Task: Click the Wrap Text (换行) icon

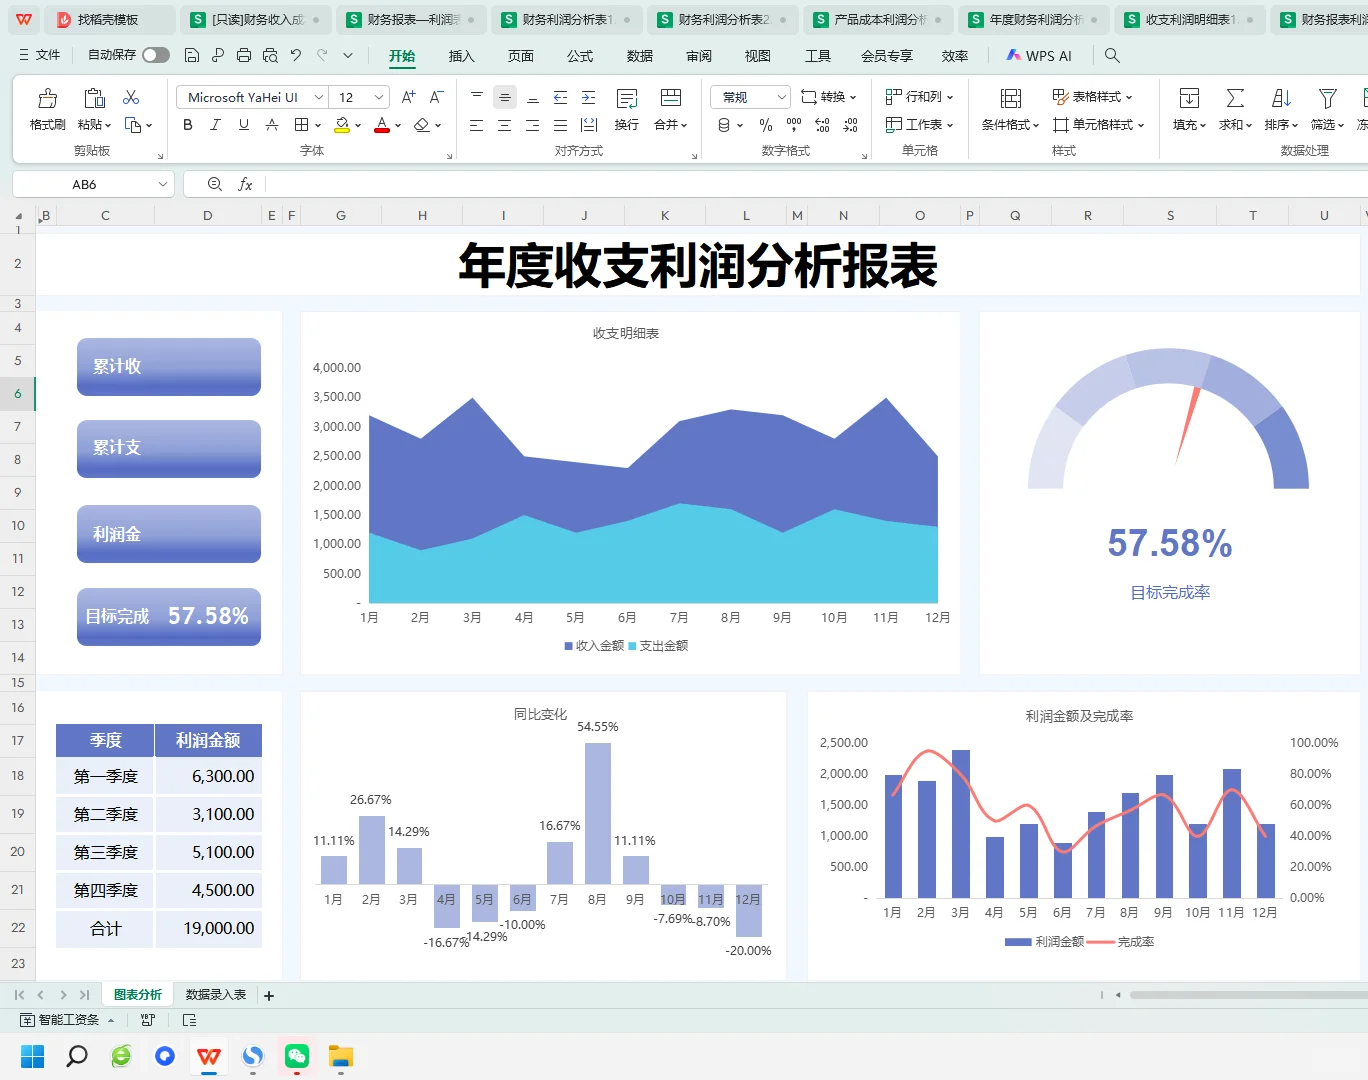Action: point(627,98)
